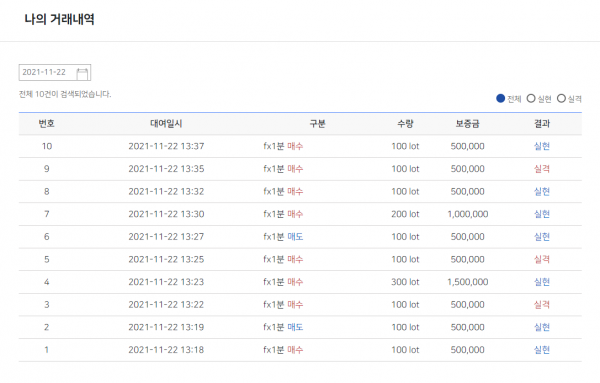The image size is (600, 383).
Task: Click the 실현 result in row 10
Action: pos(542,146)
